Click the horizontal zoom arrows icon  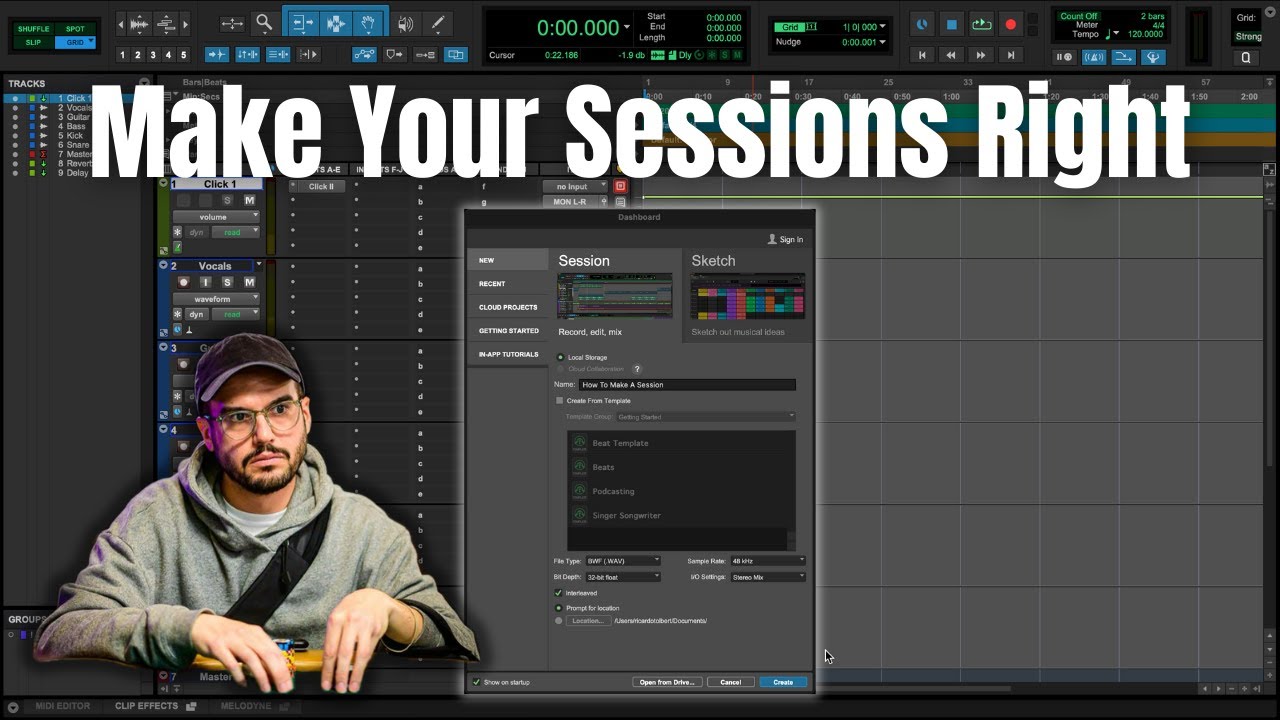[x=232, y=23]
